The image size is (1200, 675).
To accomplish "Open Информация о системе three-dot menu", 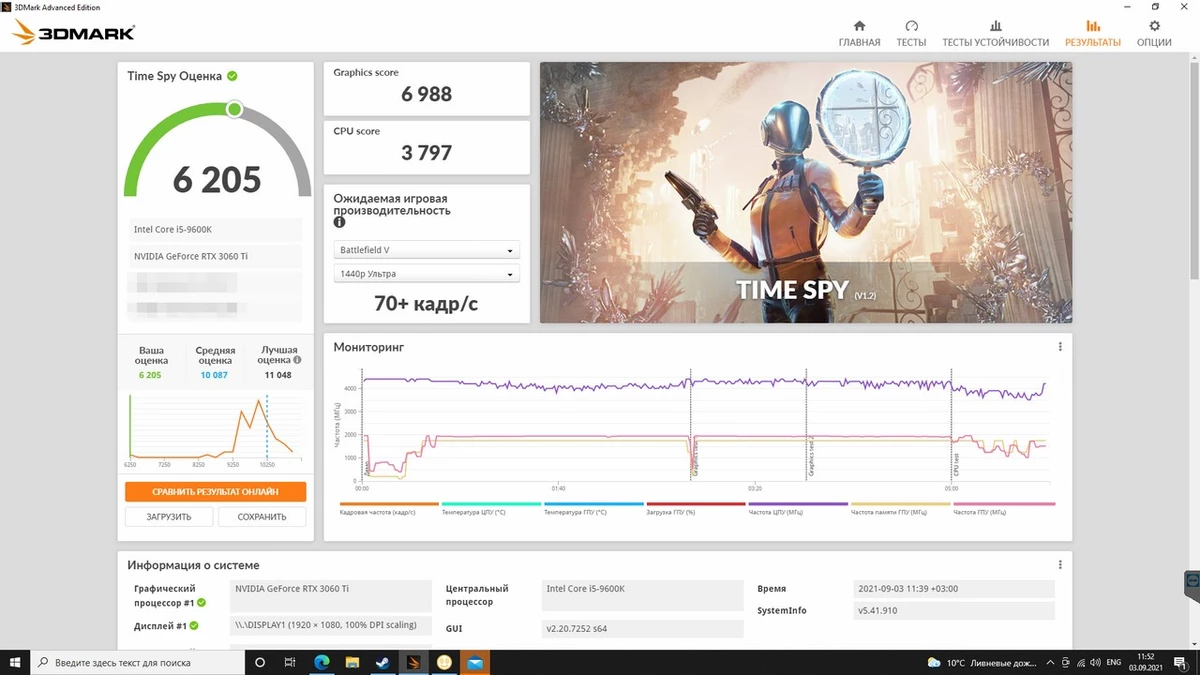I will point(1060,565).
